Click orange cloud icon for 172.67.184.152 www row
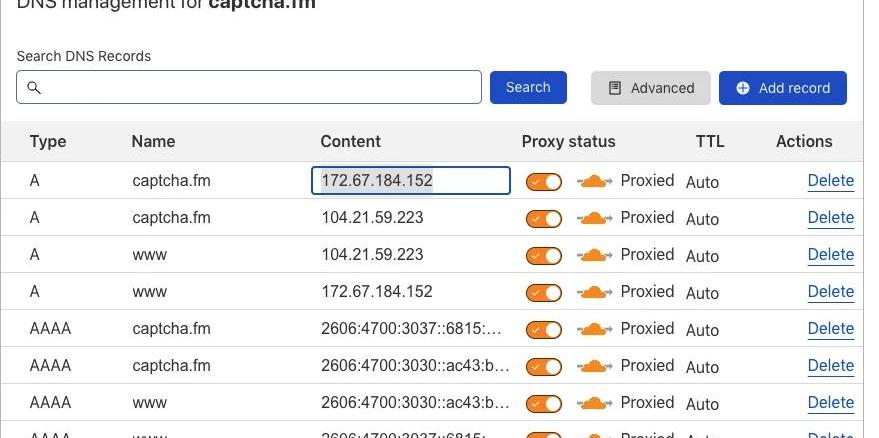Image resolution: width=879 pixels, height=438 pixels. (594, 292)
